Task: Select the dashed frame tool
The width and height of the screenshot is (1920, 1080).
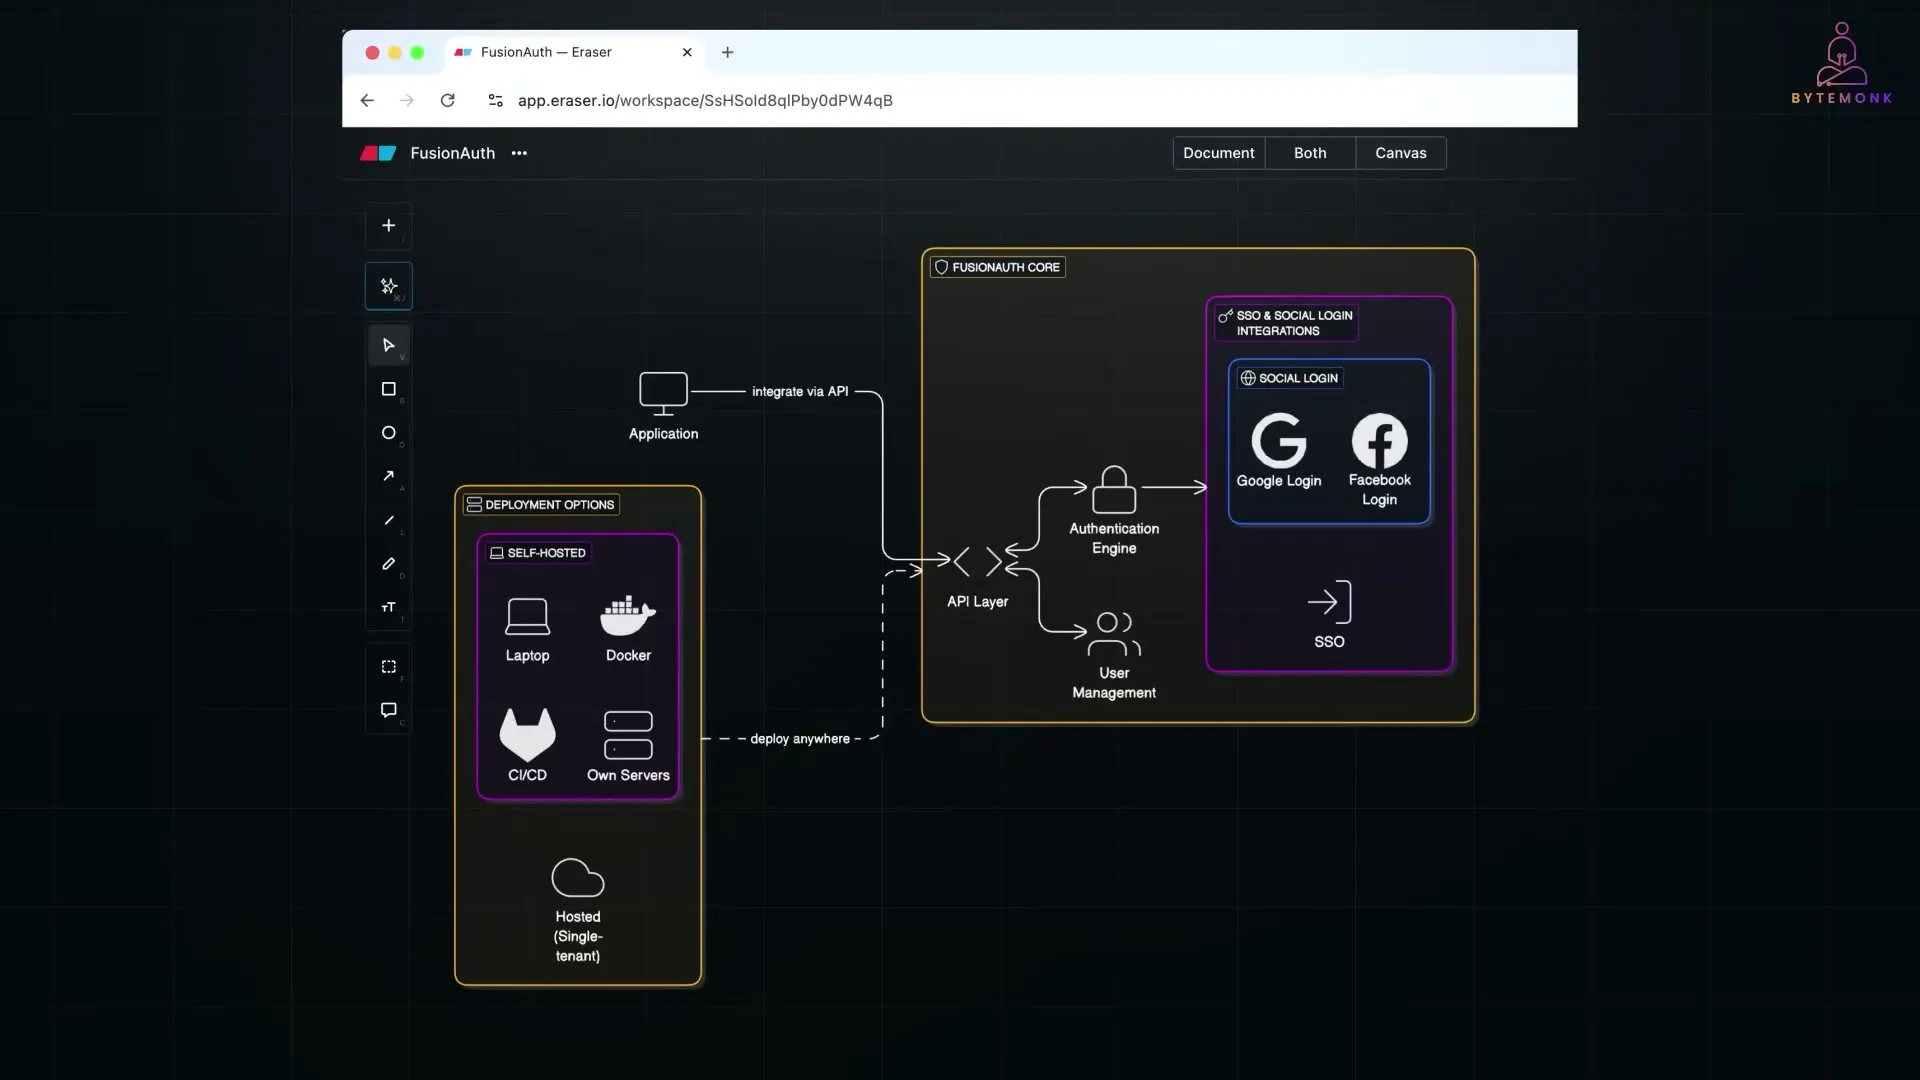Action: pyautogui.click(x=389, y=667)
